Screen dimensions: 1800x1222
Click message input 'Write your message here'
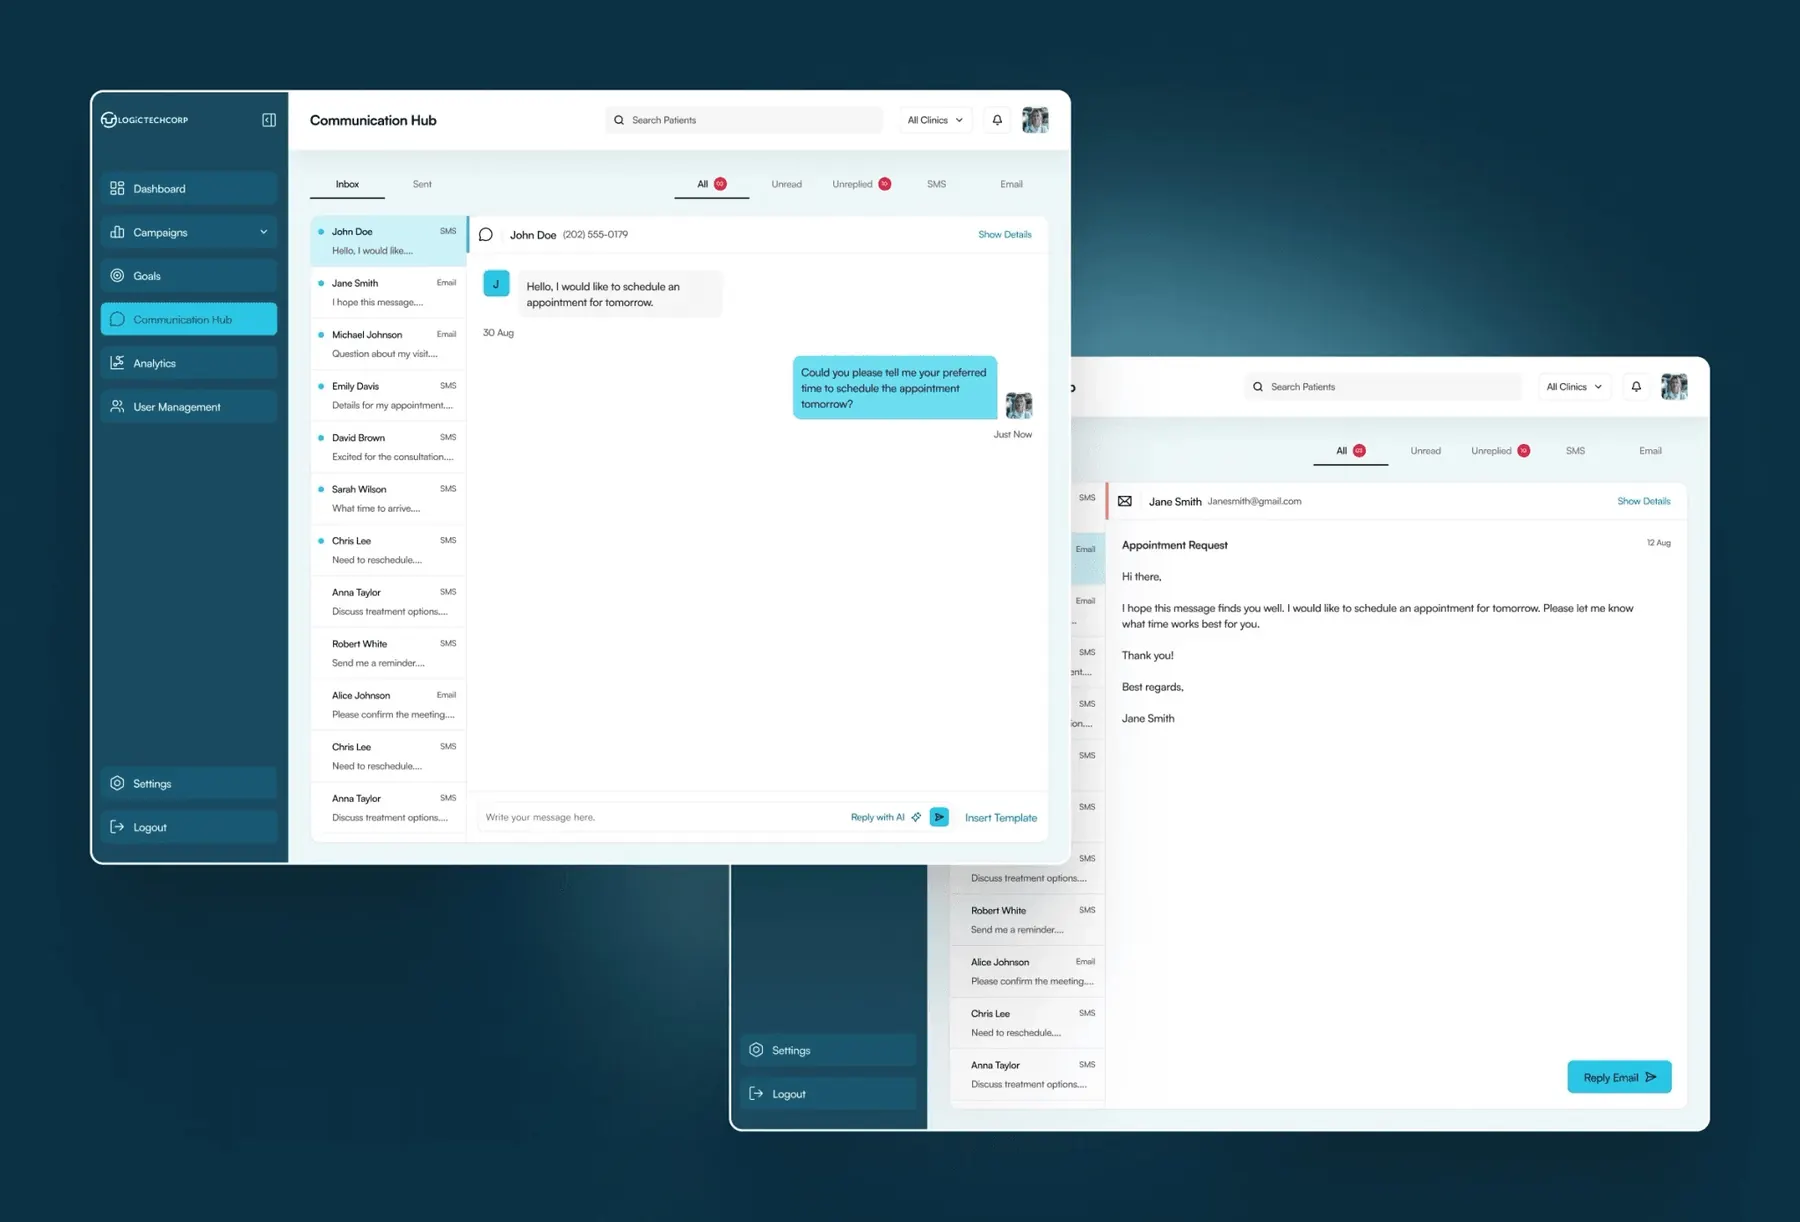coord(660,817)
